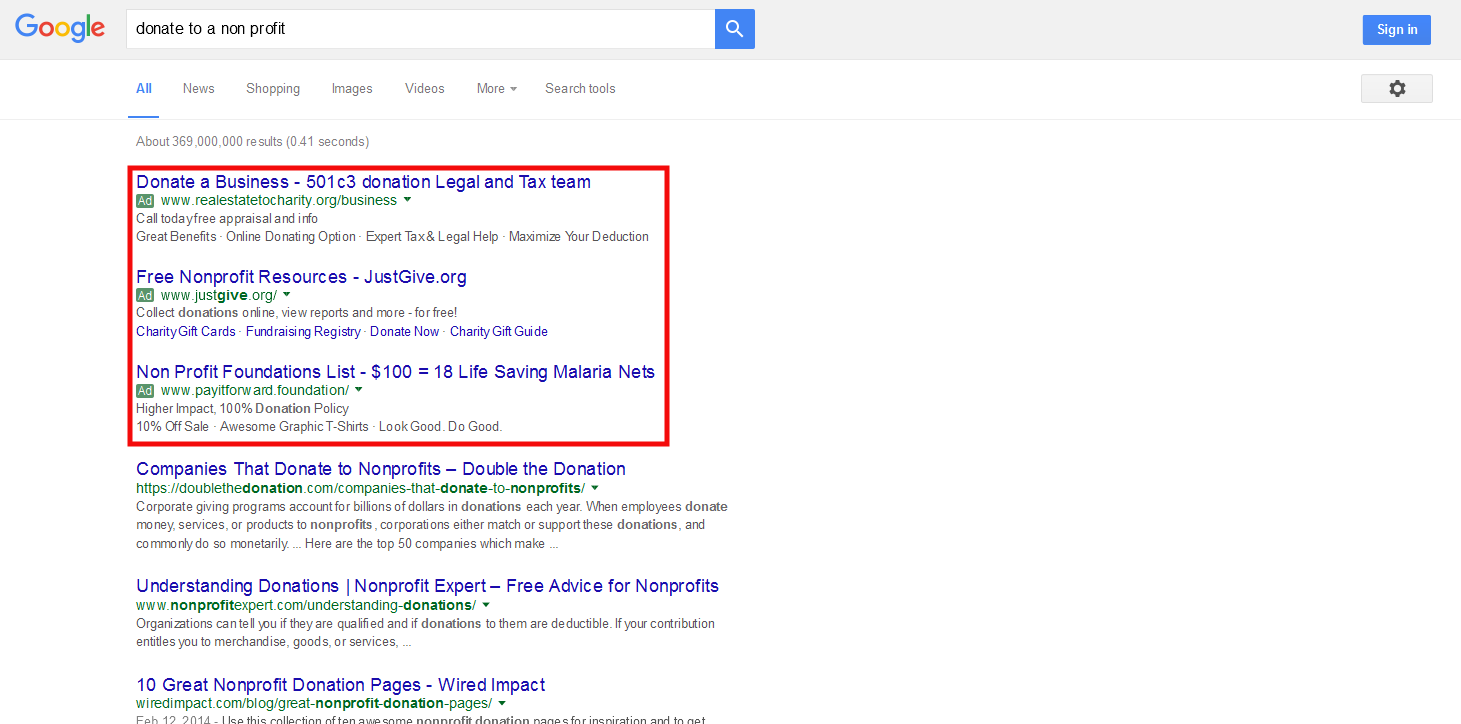Viewport: 1461px width, 724px height.
Task: Click the Google logo
Action: click(60, 29)
